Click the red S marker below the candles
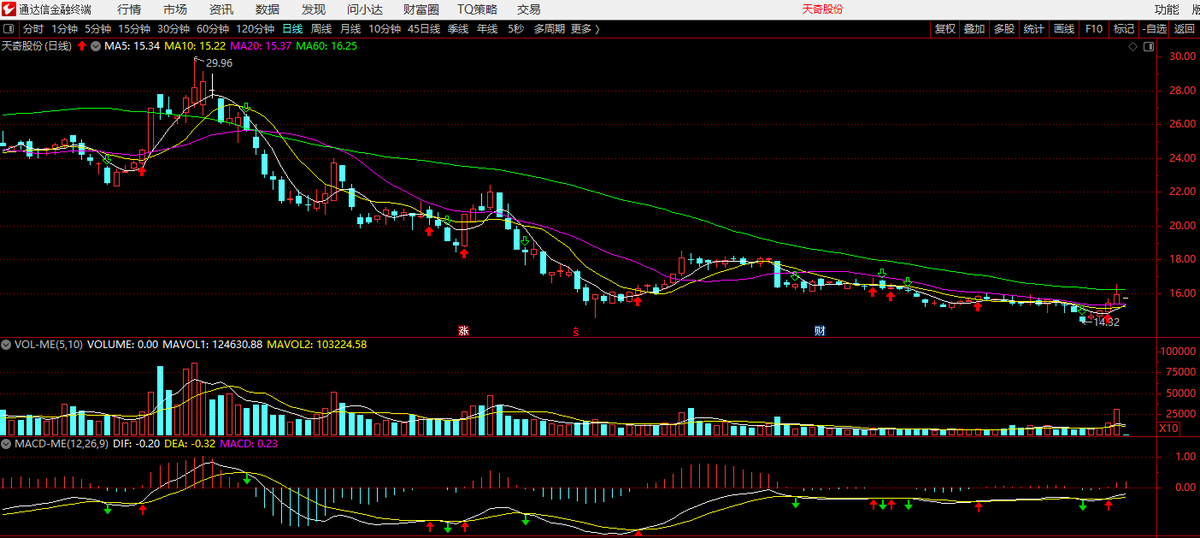The height and width of the screenshot is (538, 1200). [576, 330]
